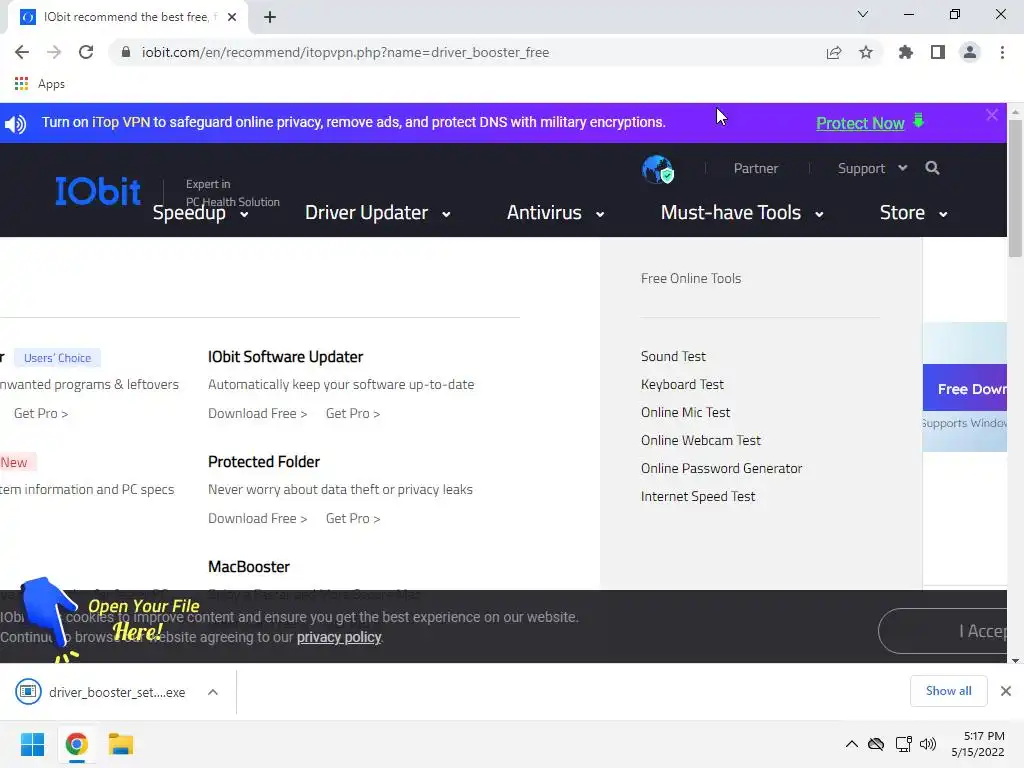Download Free for IObit Software Updater

point(257,413)
